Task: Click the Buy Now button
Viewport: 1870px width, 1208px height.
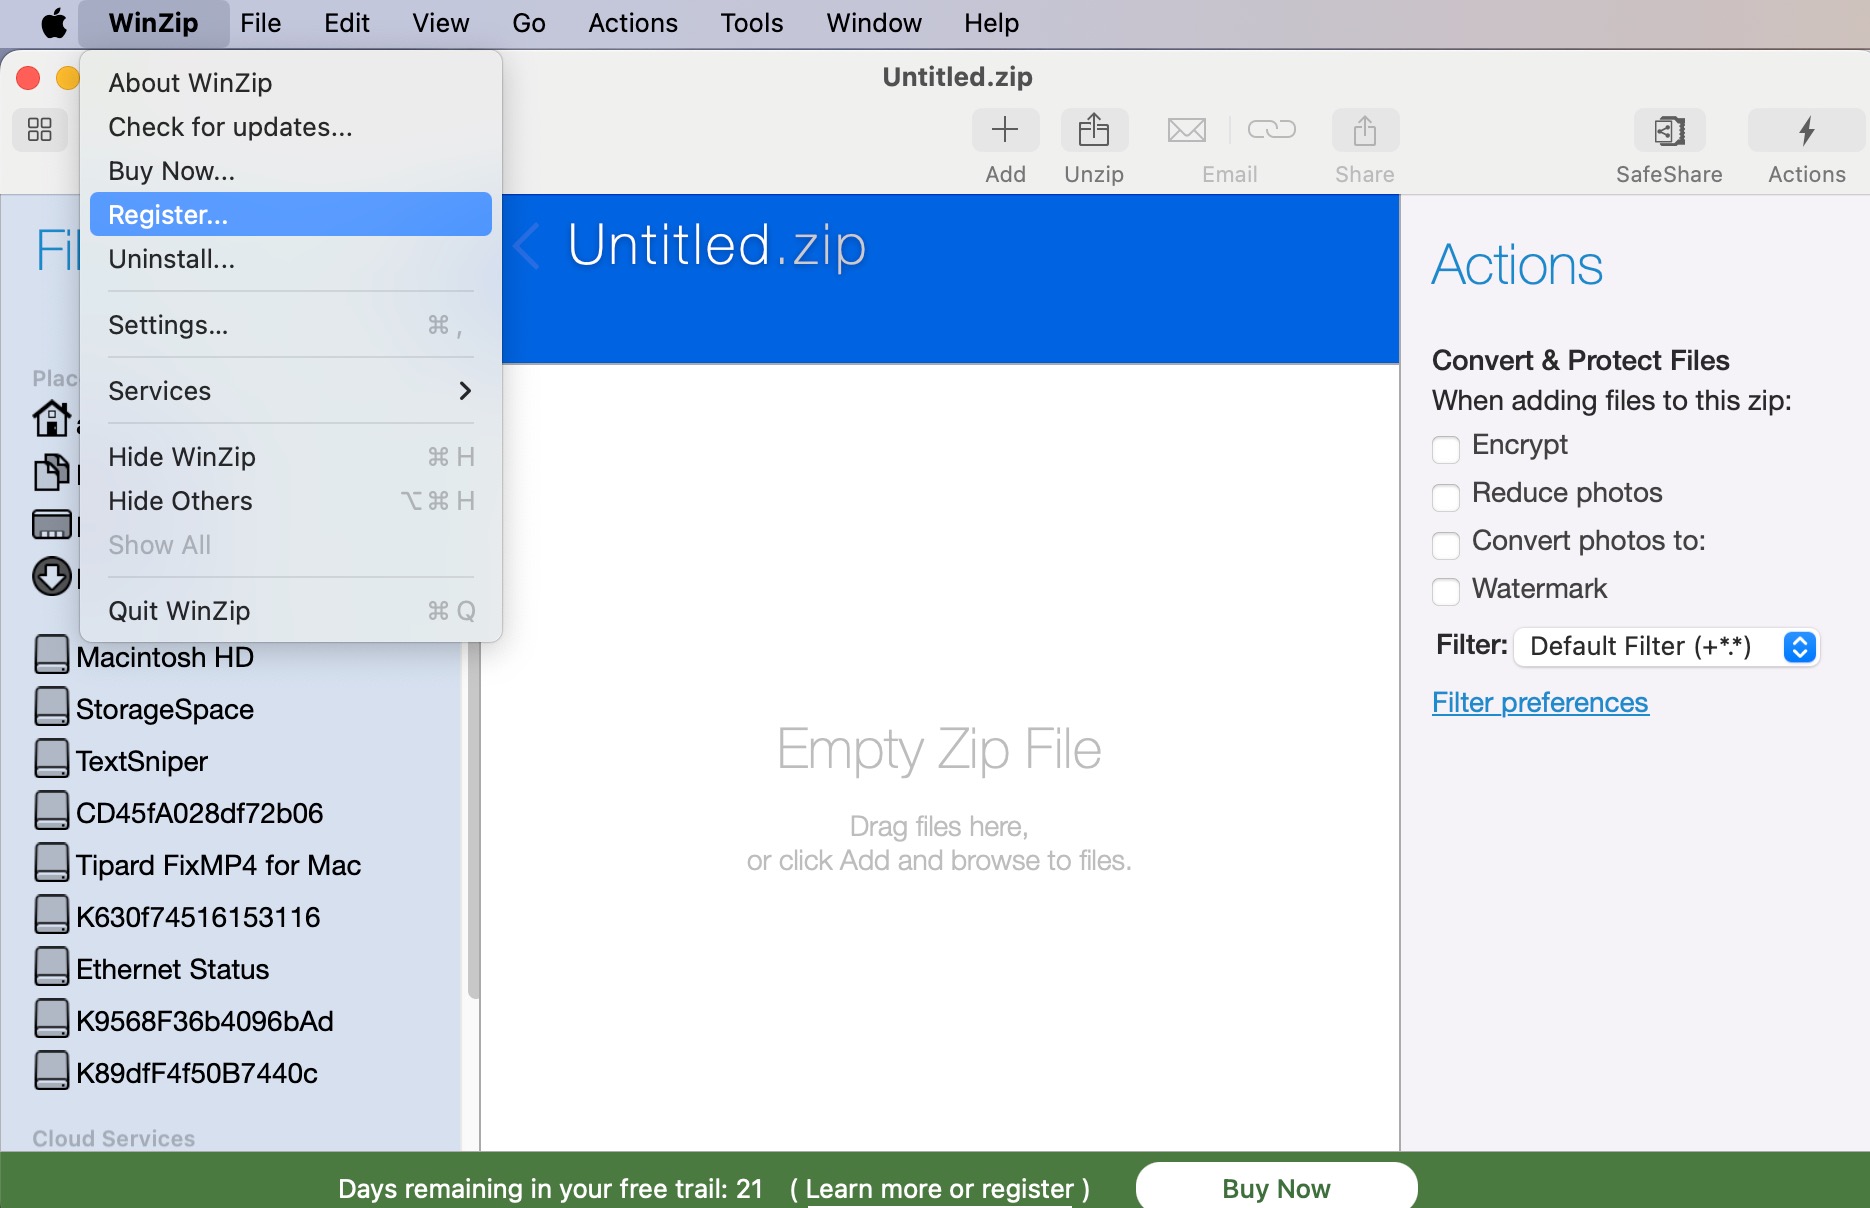Action: pyautogui.click(x=1276, y=1188)
